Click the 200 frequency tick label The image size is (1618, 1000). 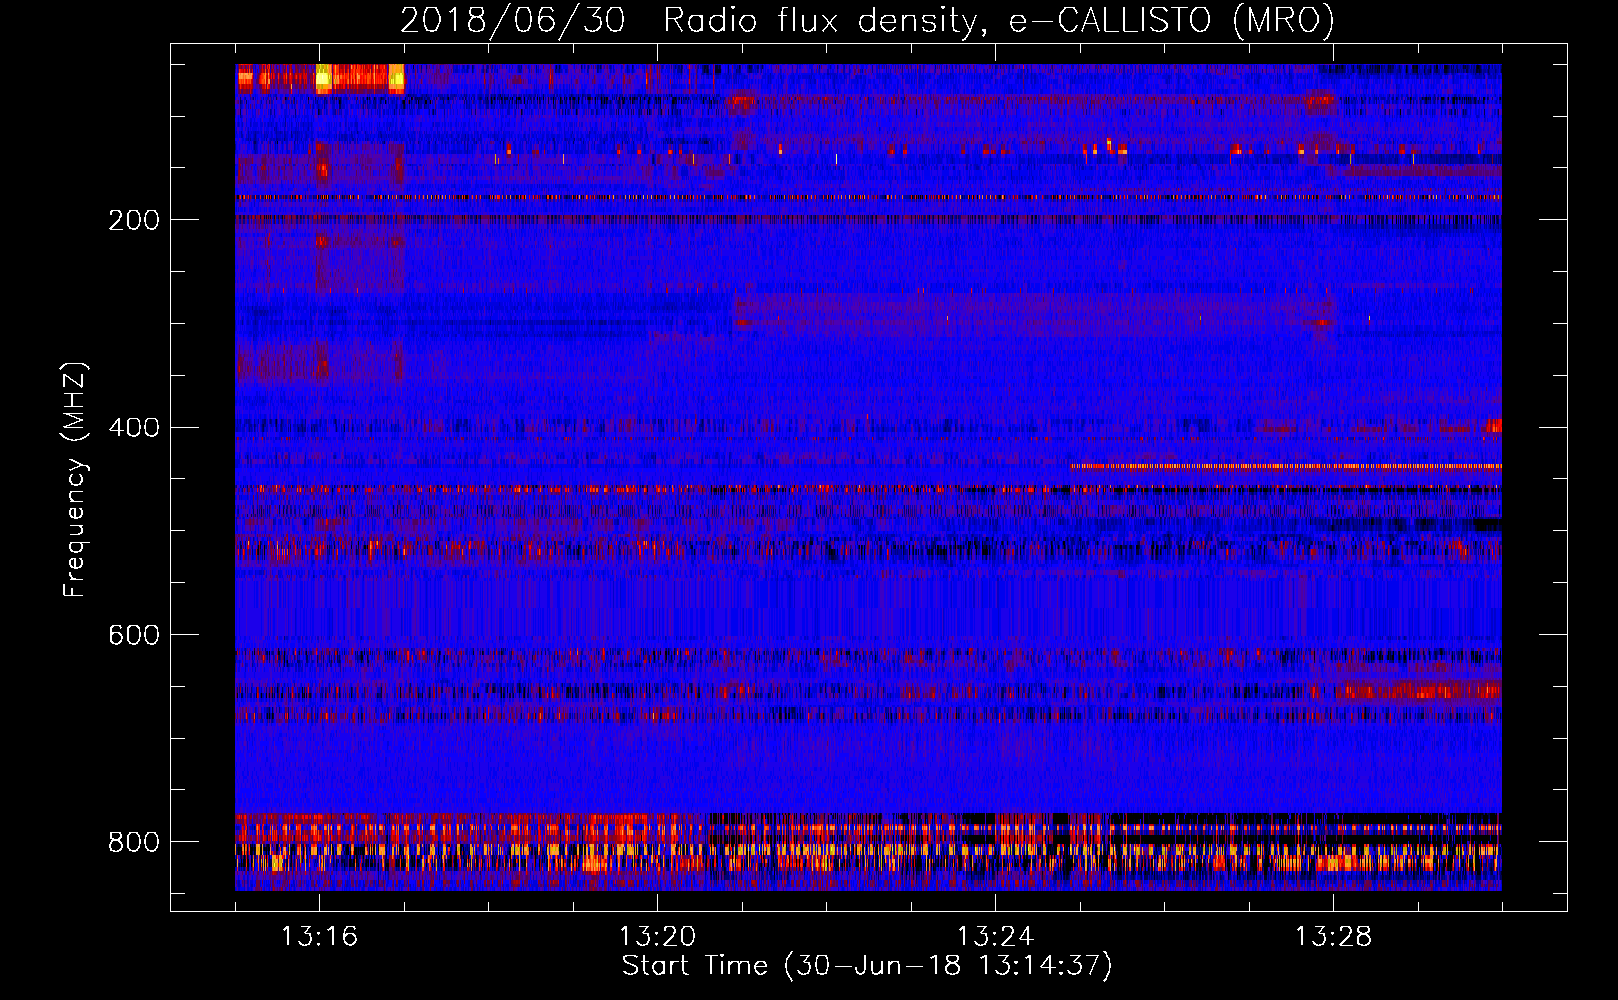tap(134, 220)
